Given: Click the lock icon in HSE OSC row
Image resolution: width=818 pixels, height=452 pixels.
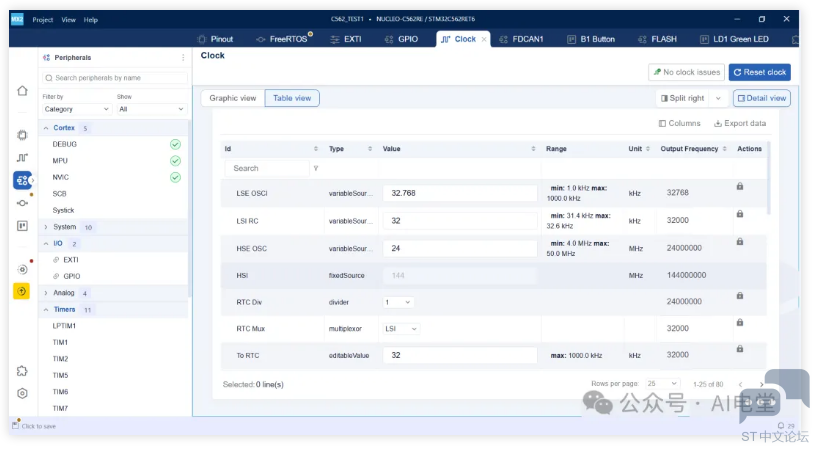Looking at the screenshot, I should pos(739,241).
